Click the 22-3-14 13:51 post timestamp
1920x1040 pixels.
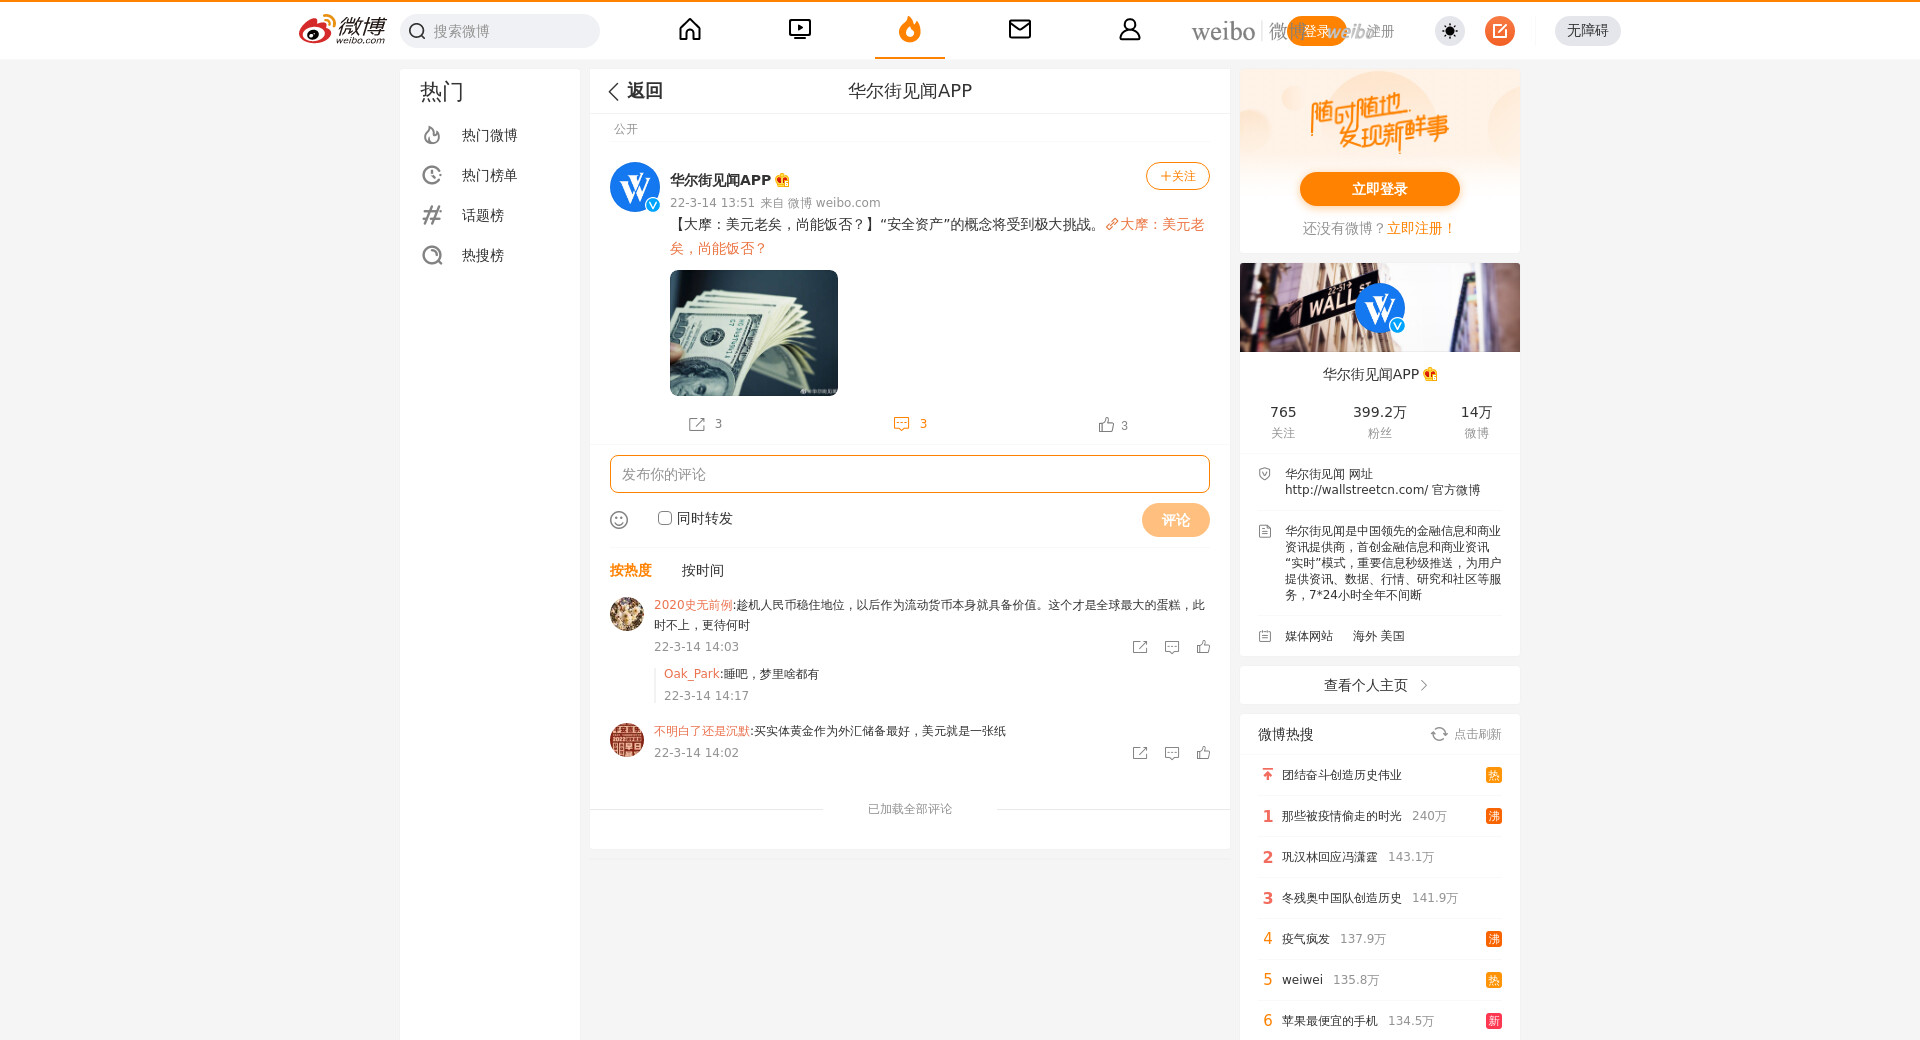pyautogui.click(x=712, y=203)
